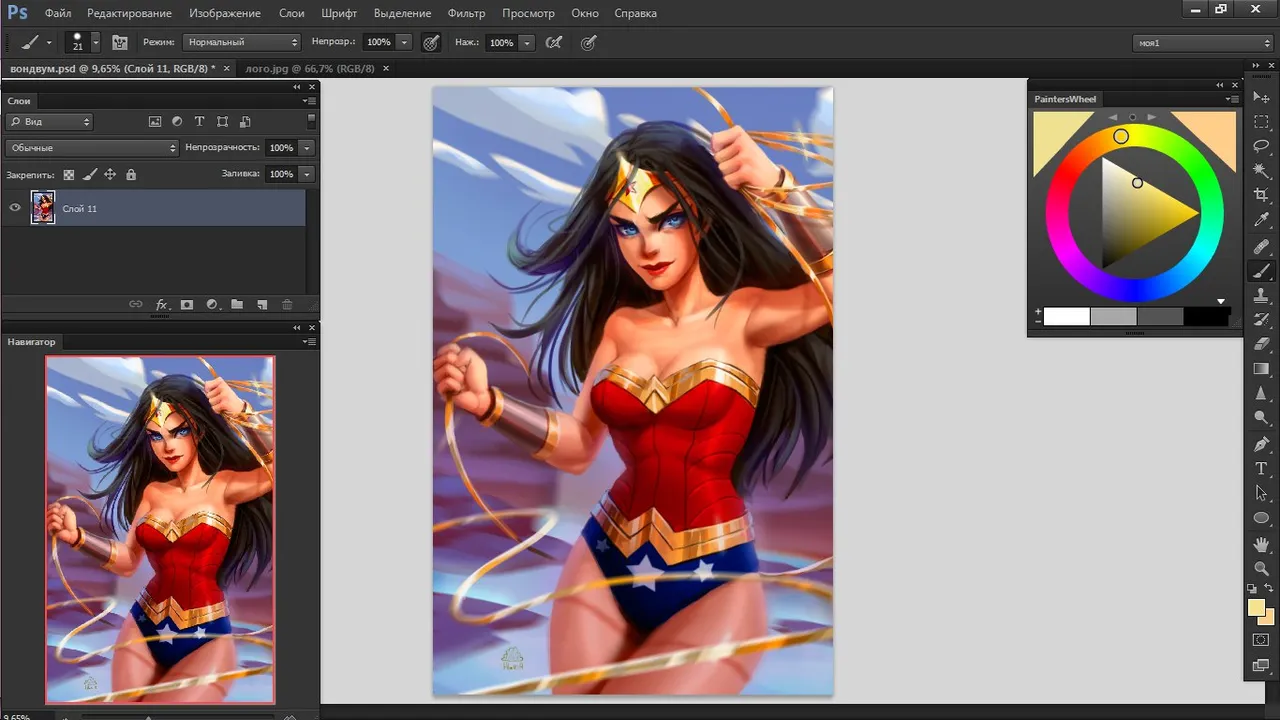Open layer Заливка dropdown arrow
The width and height of the screenshot is (1280, 720).
[x=306, y=174]
